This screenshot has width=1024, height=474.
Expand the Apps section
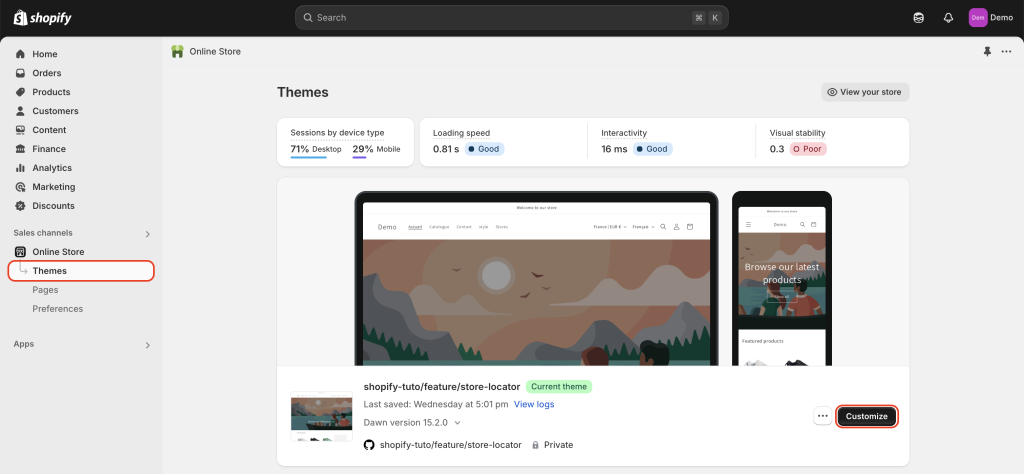[148, 345]
